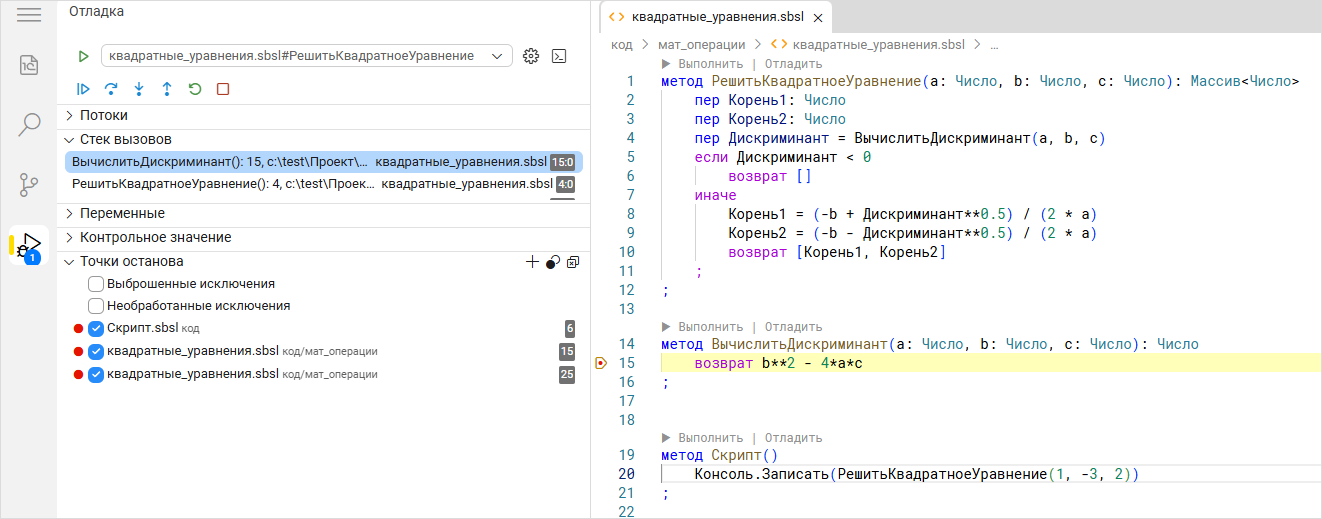Viewport: 1322px width, 519px height.
Task: Click Отладить link above ВычислитьДискриминант method
Action: [x=793, y=327]
